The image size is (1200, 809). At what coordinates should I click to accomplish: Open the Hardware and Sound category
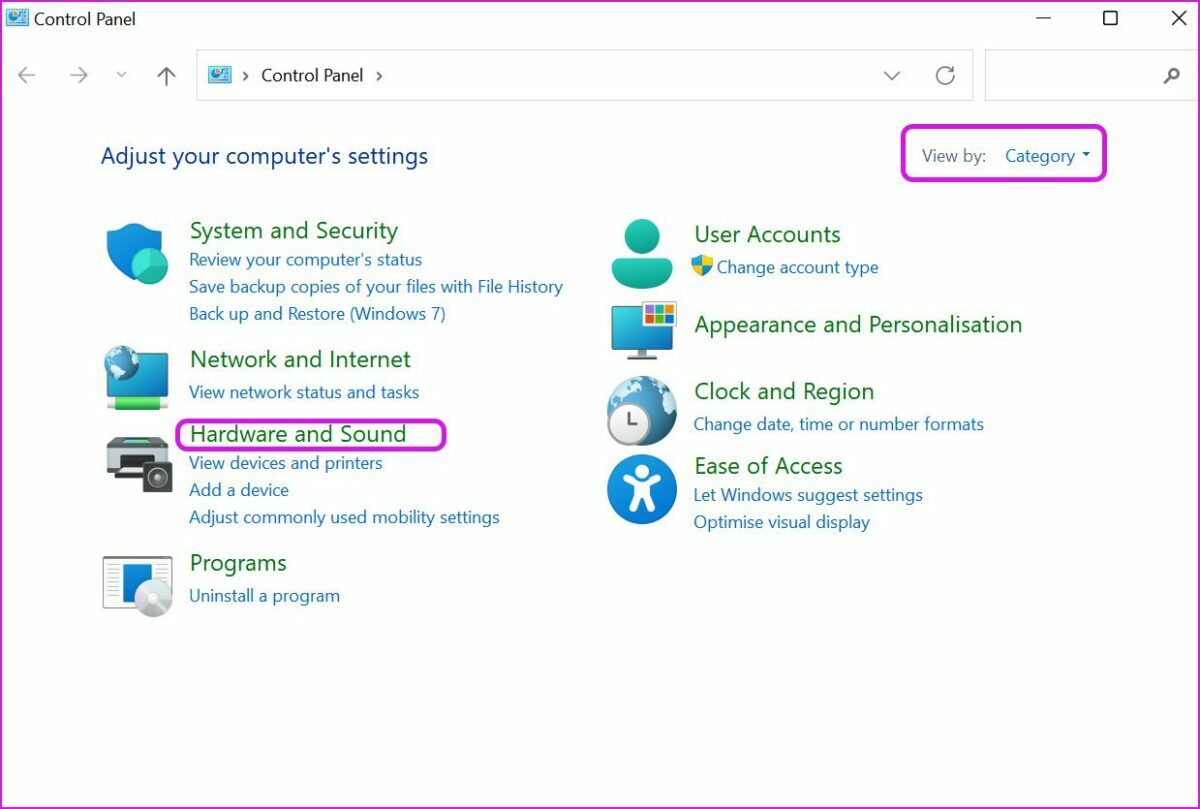[x=298, y=434]
